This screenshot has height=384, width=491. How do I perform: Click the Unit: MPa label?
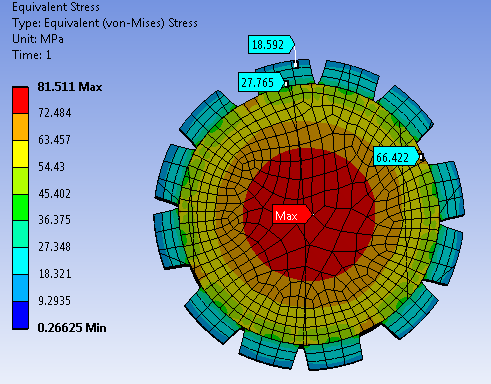coord(38,39)
